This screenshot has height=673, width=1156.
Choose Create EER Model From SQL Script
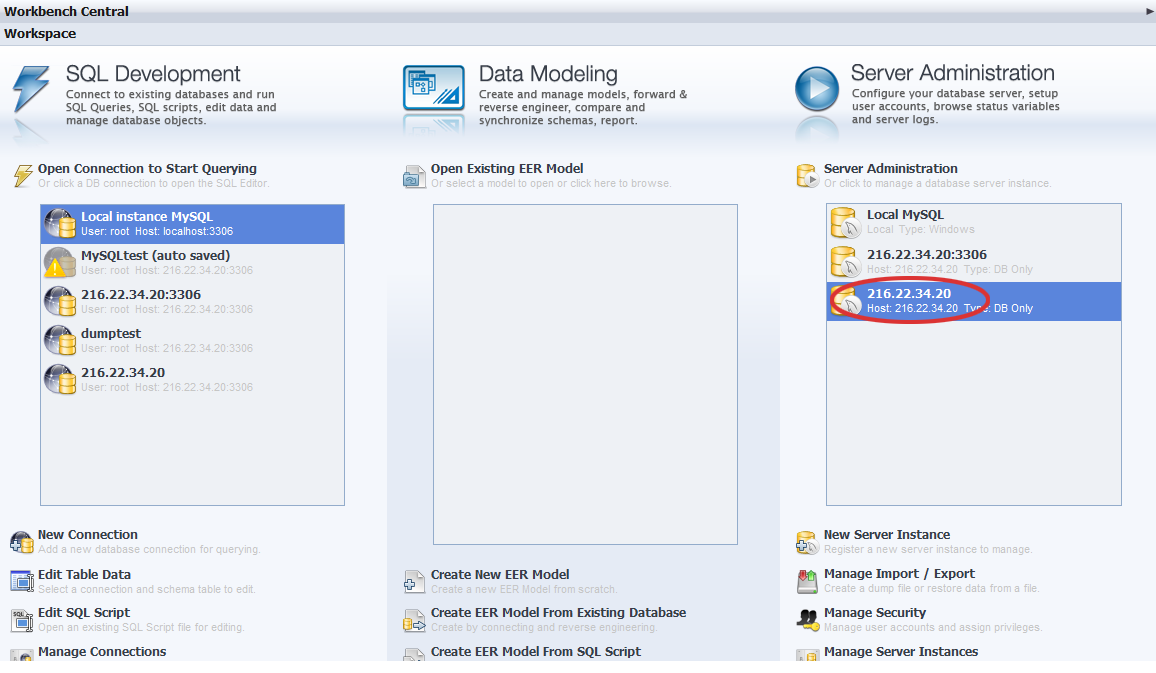pos(536,652)
